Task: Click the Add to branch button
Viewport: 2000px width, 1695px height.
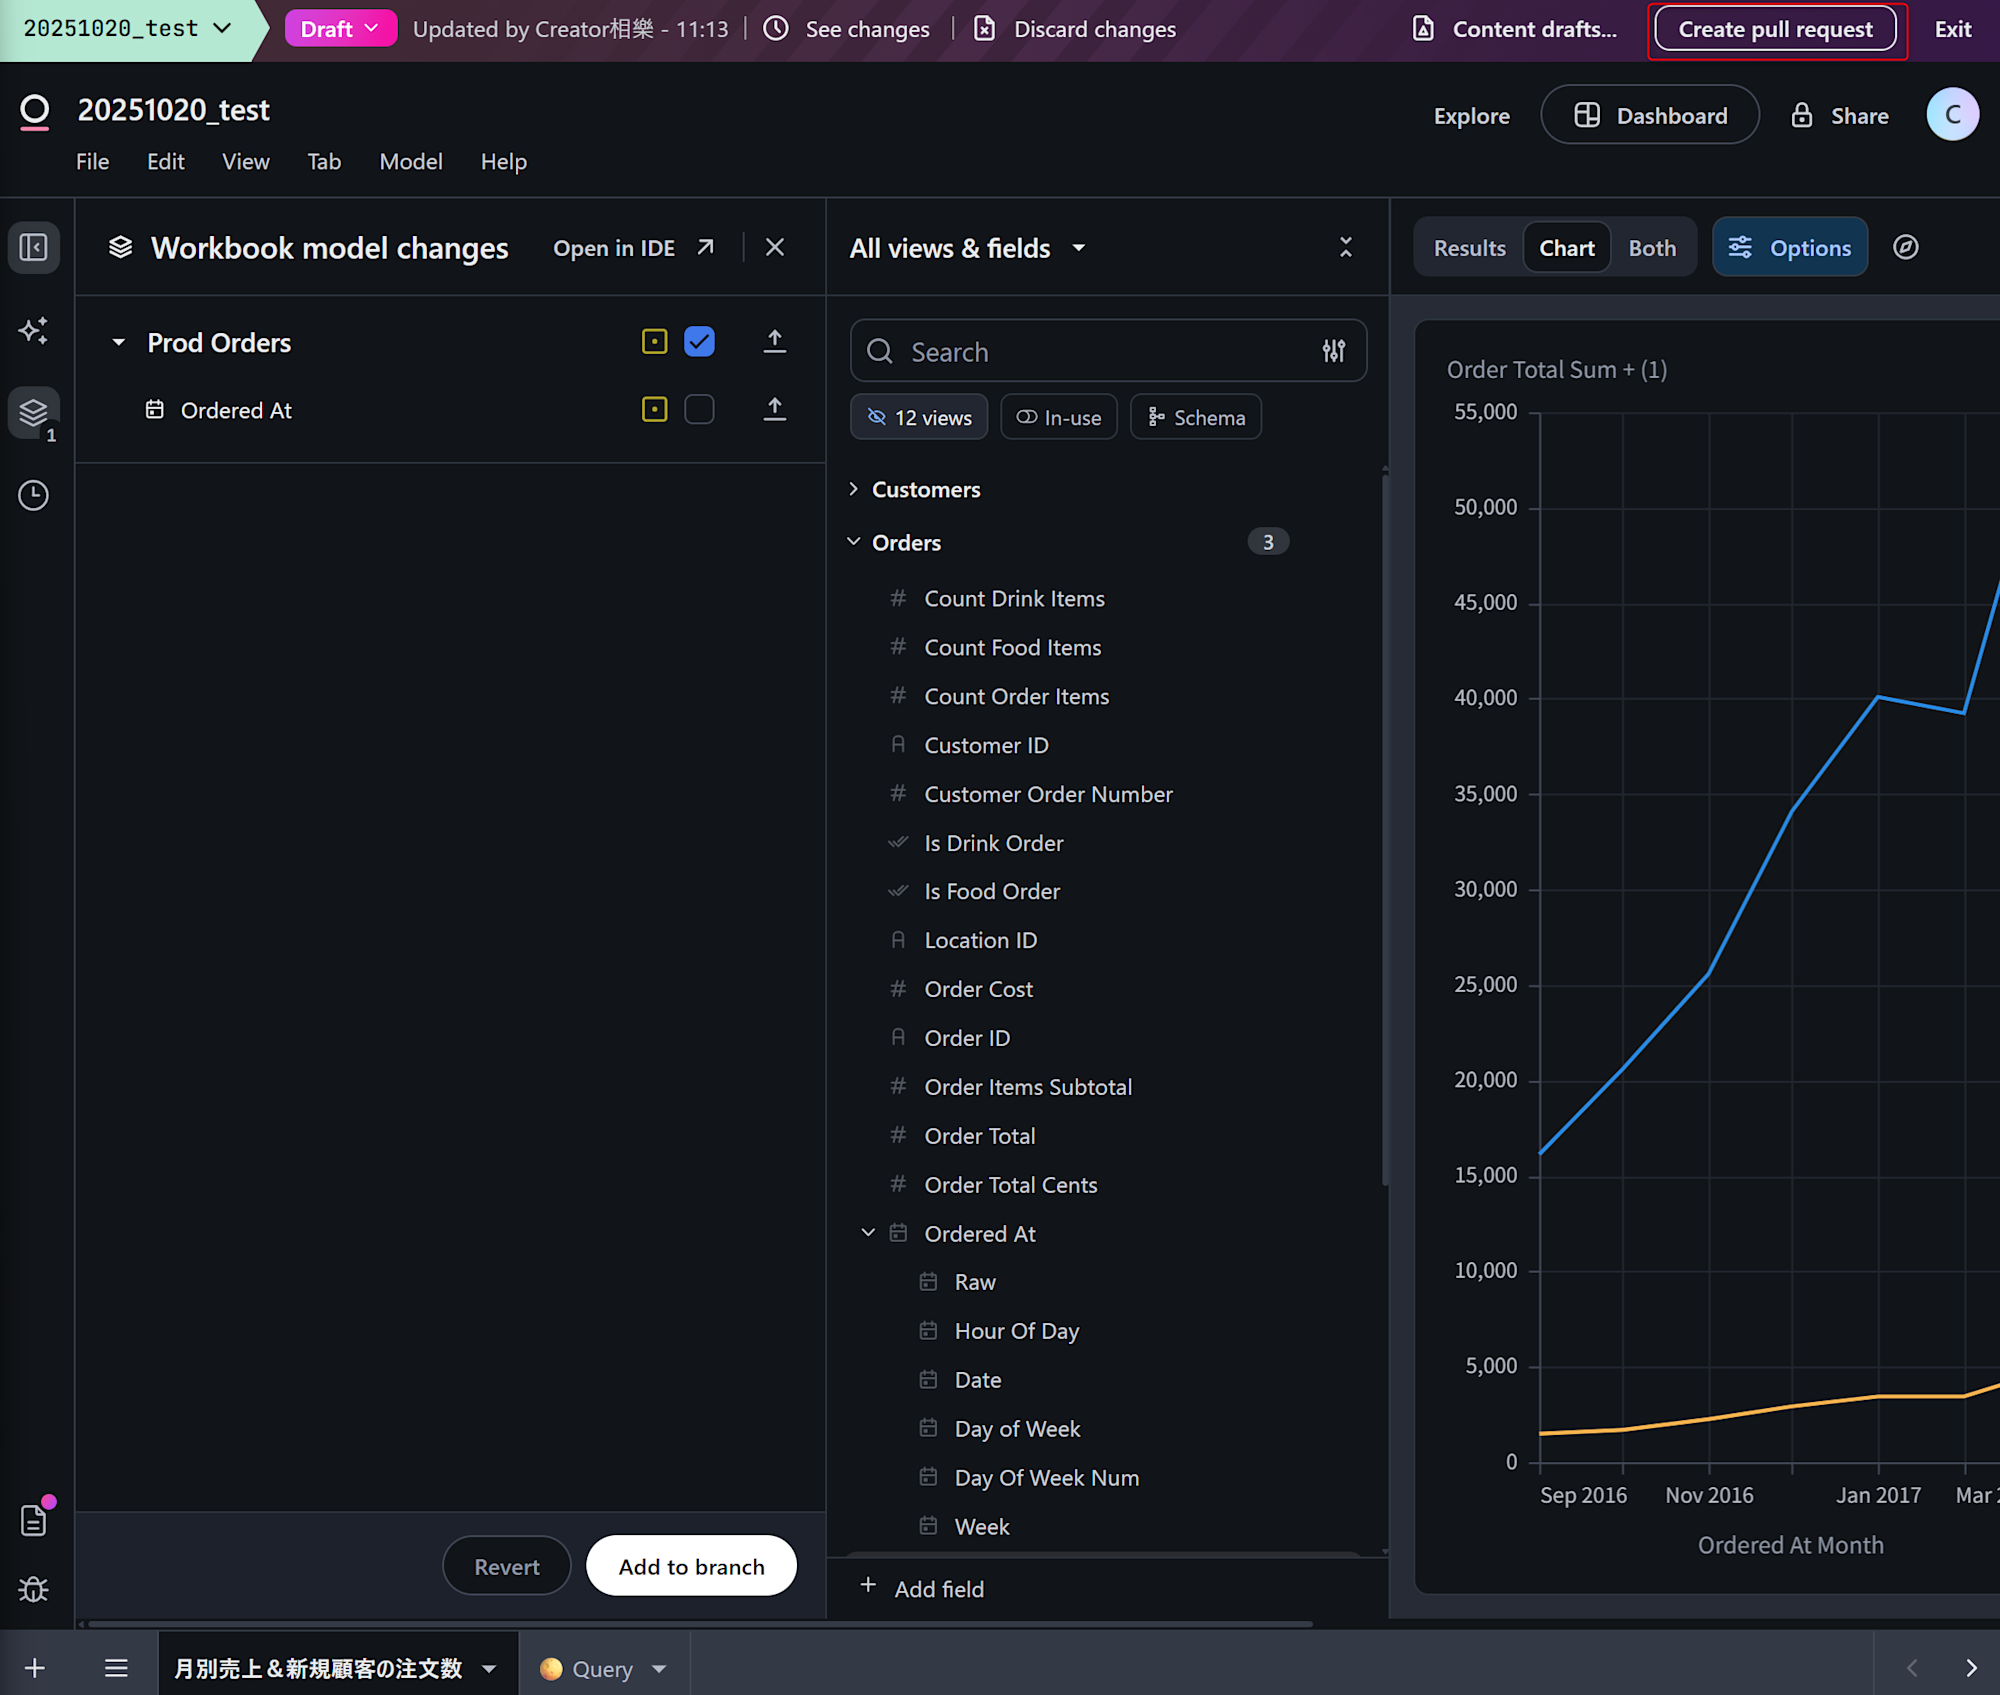Action: [691, 1566]
